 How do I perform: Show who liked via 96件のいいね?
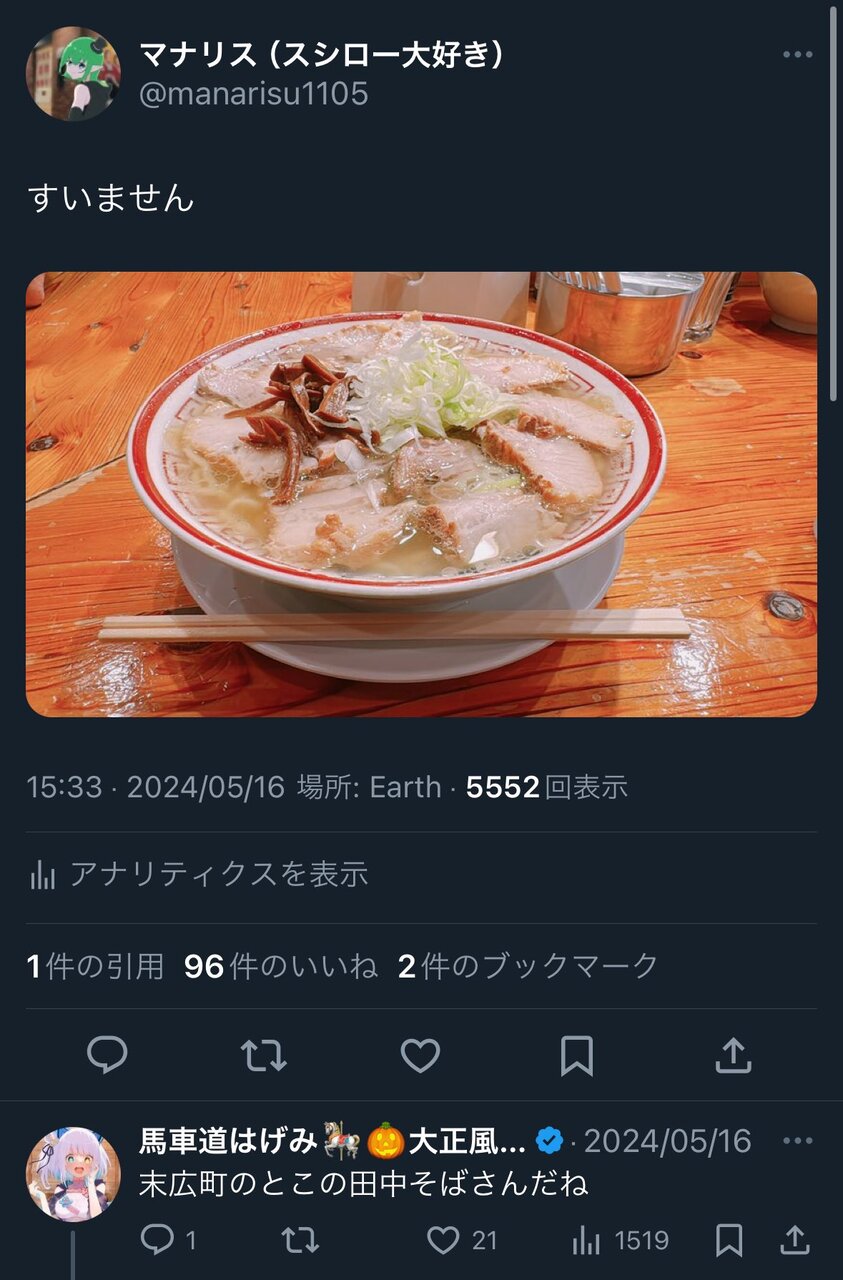pos(281,966)
